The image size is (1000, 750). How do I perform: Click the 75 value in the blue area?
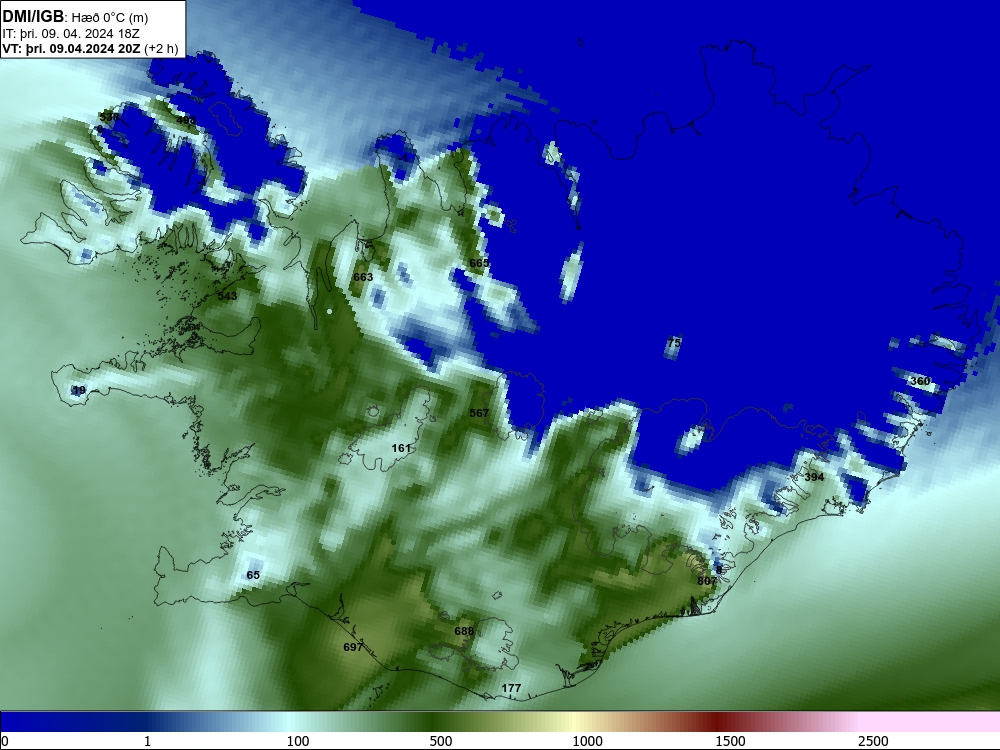click(x=674, y=343)
